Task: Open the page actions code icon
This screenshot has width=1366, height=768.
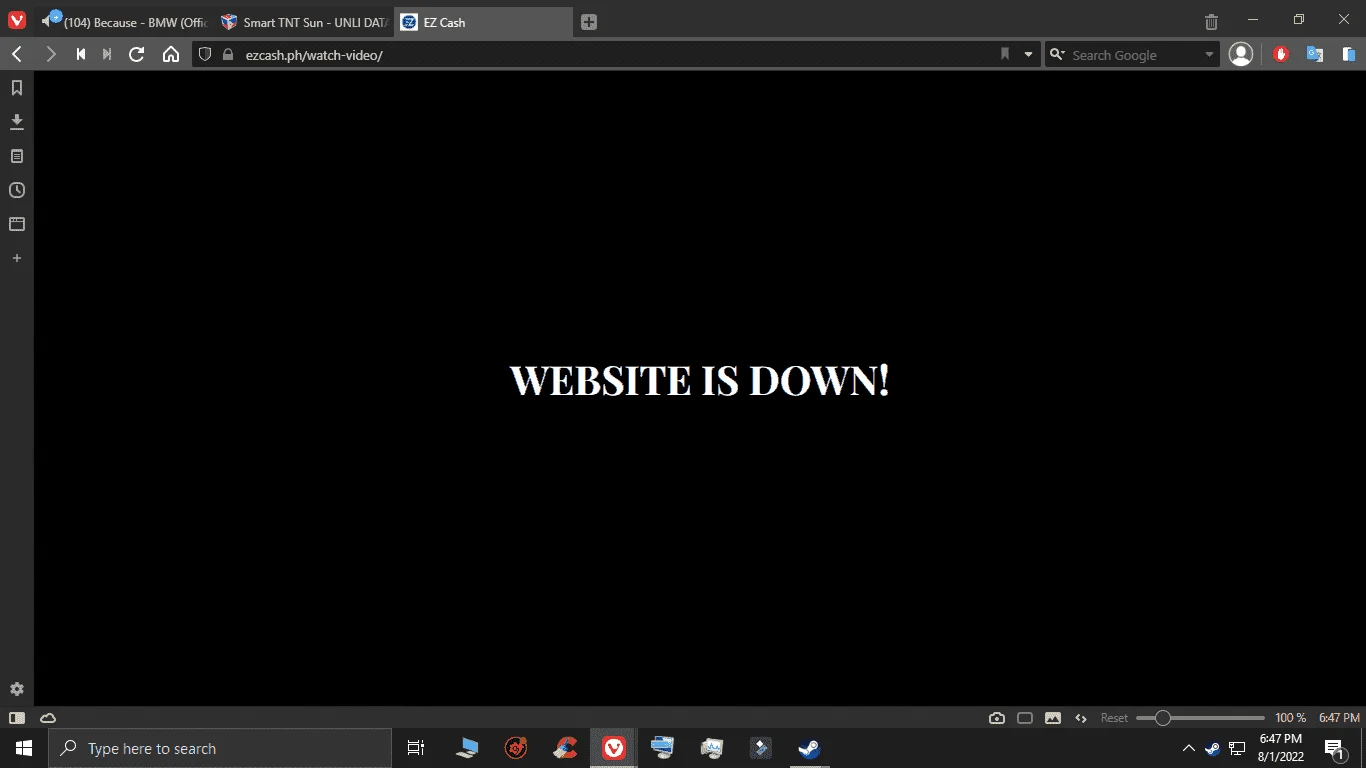Action: pos(1081,718)
